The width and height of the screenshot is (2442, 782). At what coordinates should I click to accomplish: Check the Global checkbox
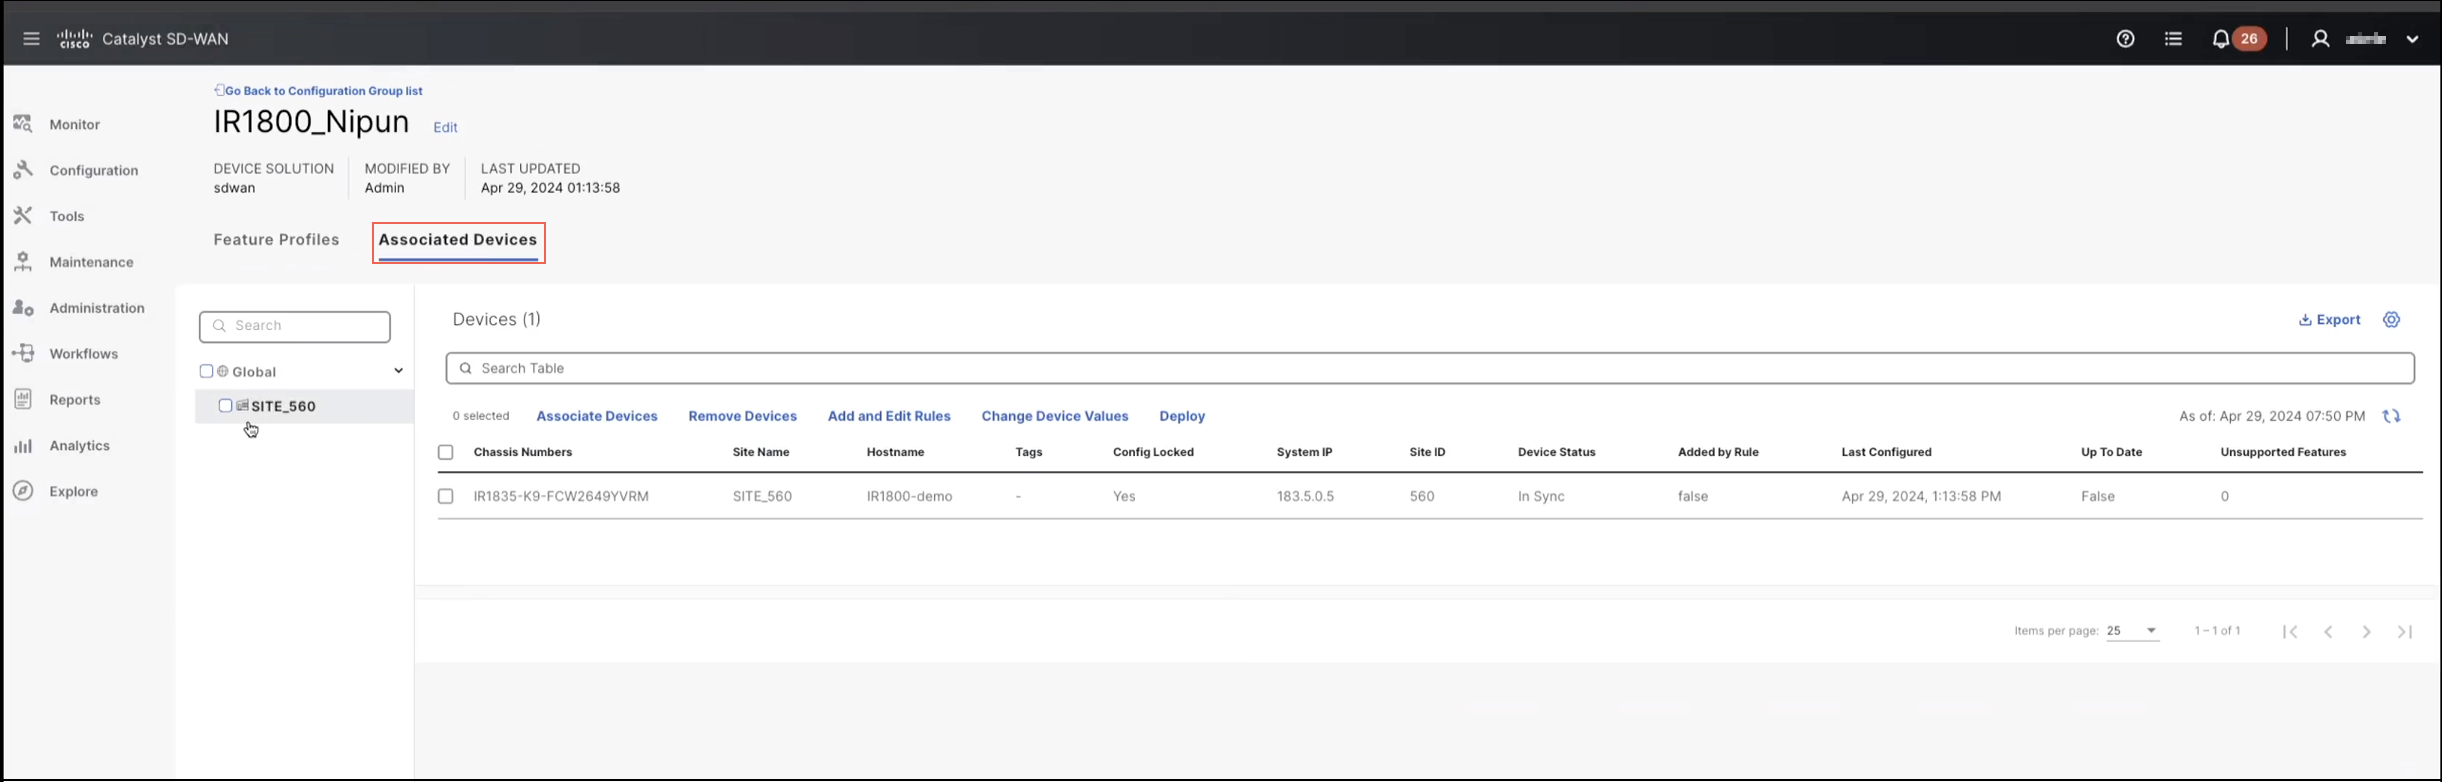(x=206, y=371)
